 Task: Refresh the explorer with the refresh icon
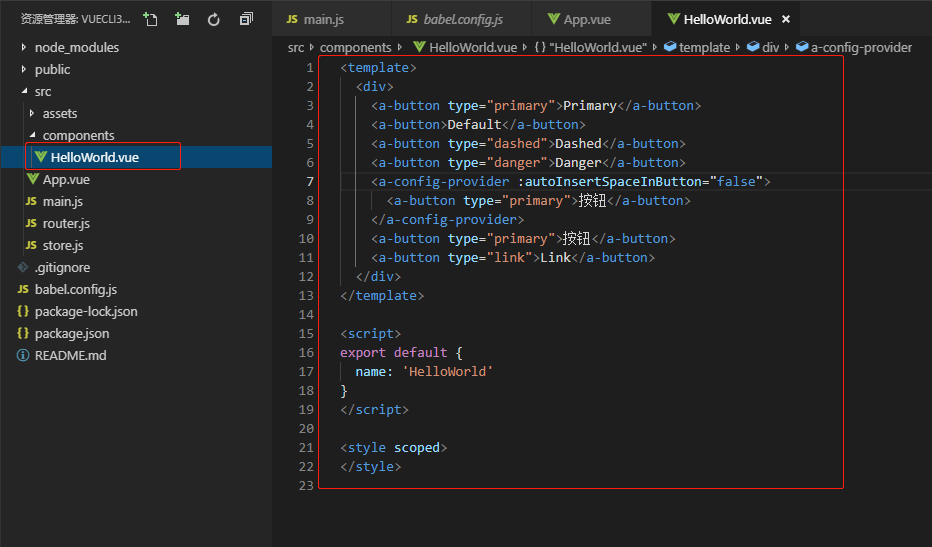(213, 20)
